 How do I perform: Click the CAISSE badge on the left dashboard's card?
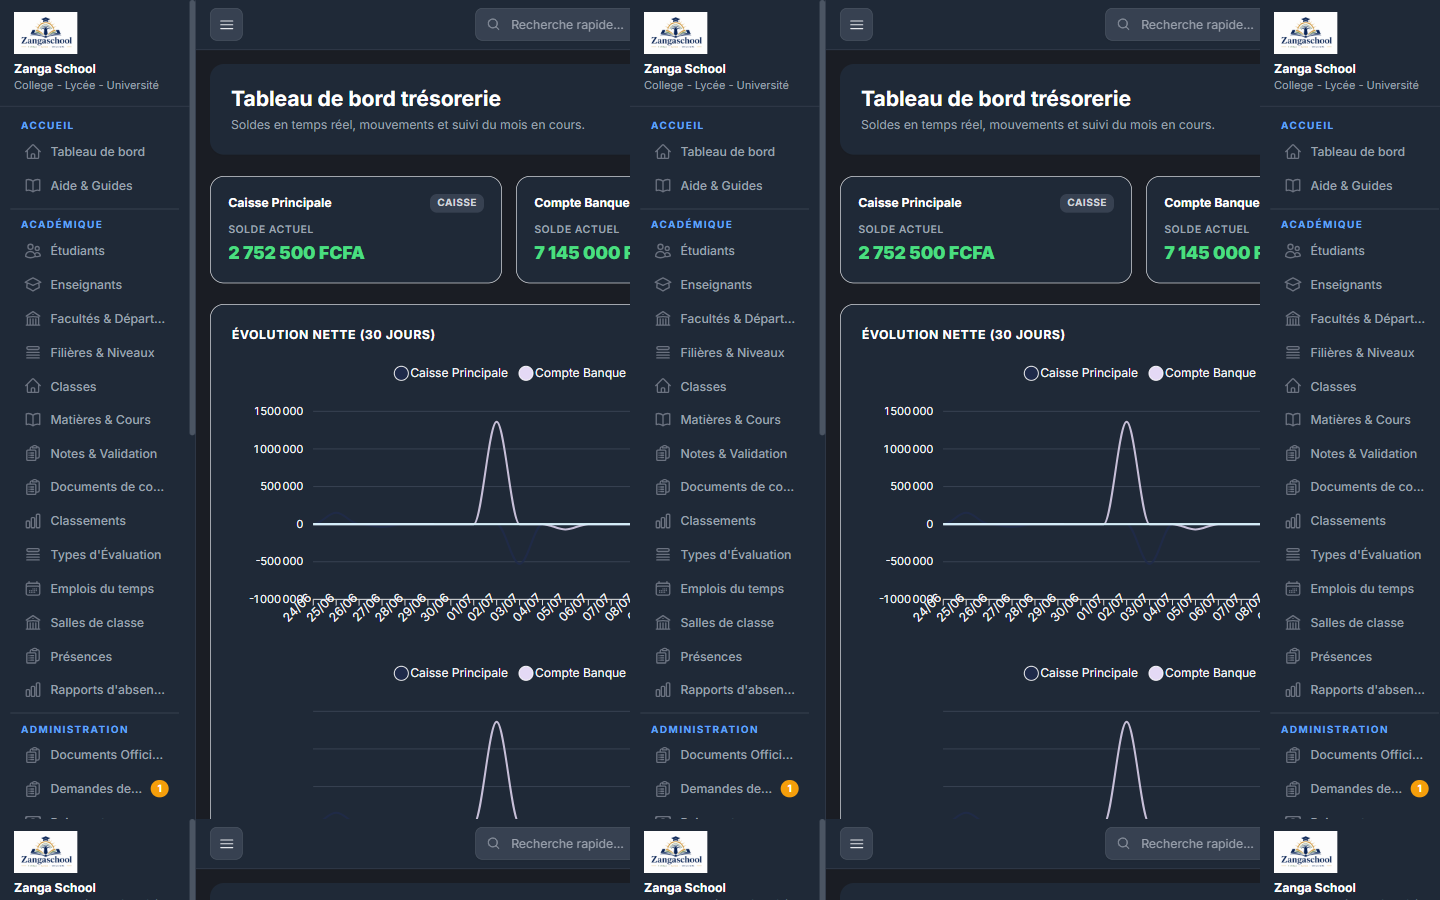(x=457, y=203)
